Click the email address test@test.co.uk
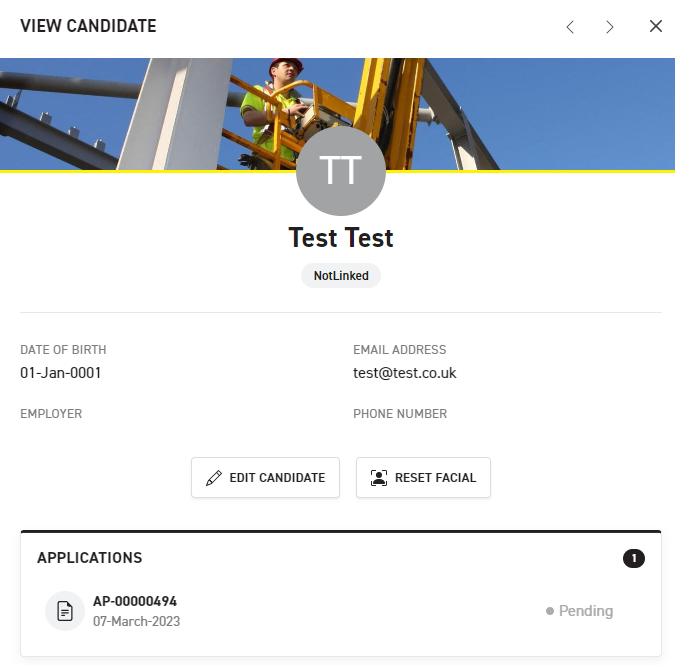The width and height of the screenshot is (675, 665). click(x=404, y=373)
